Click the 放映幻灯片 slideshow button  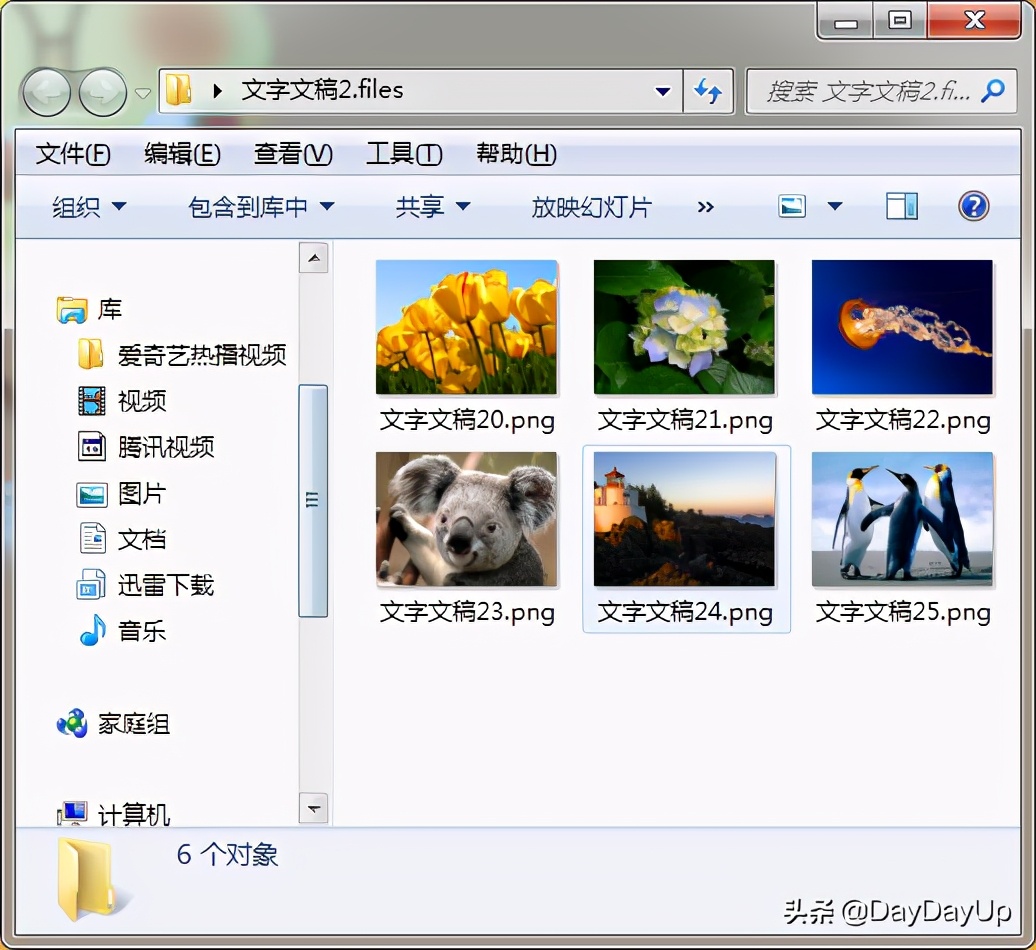[x=591, y=207]
